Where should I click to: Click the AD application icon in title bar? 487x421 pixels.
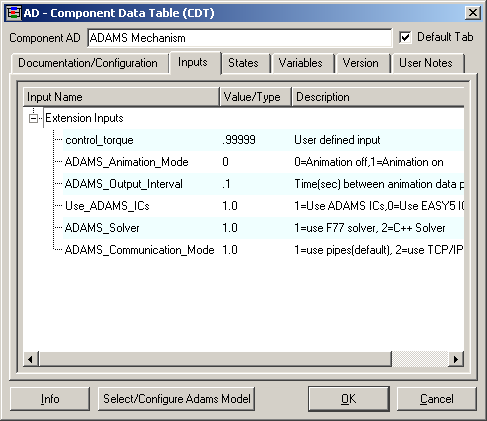[14, 13]
